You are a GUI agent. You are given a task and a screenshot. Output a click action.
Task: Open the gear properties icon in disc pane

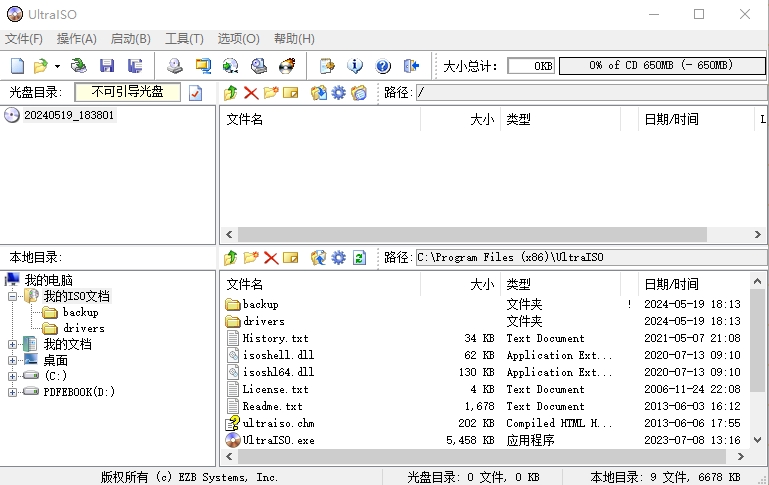click(x=338, y=92)
